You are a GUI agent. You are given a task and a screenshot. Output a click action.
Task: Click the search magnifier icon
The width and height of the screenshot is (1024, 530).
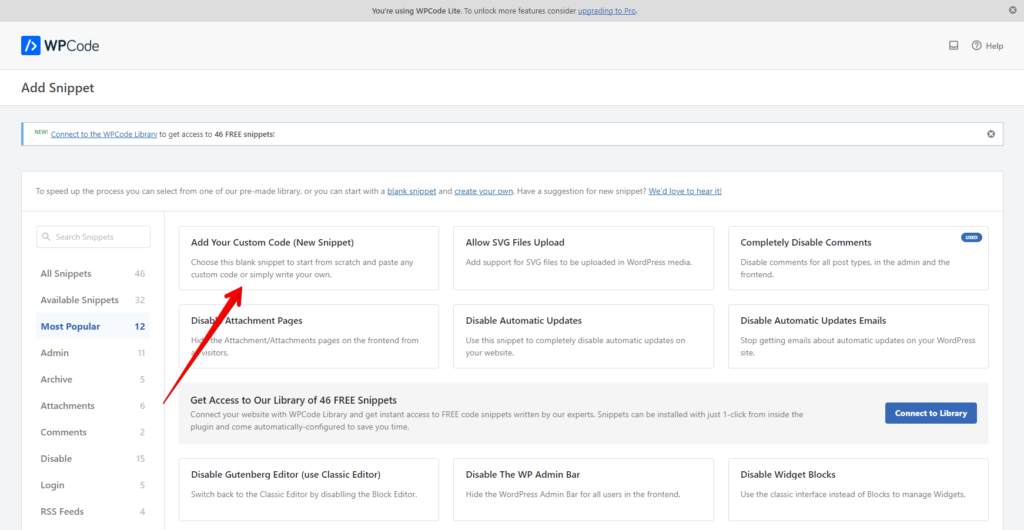click(46, 237)
